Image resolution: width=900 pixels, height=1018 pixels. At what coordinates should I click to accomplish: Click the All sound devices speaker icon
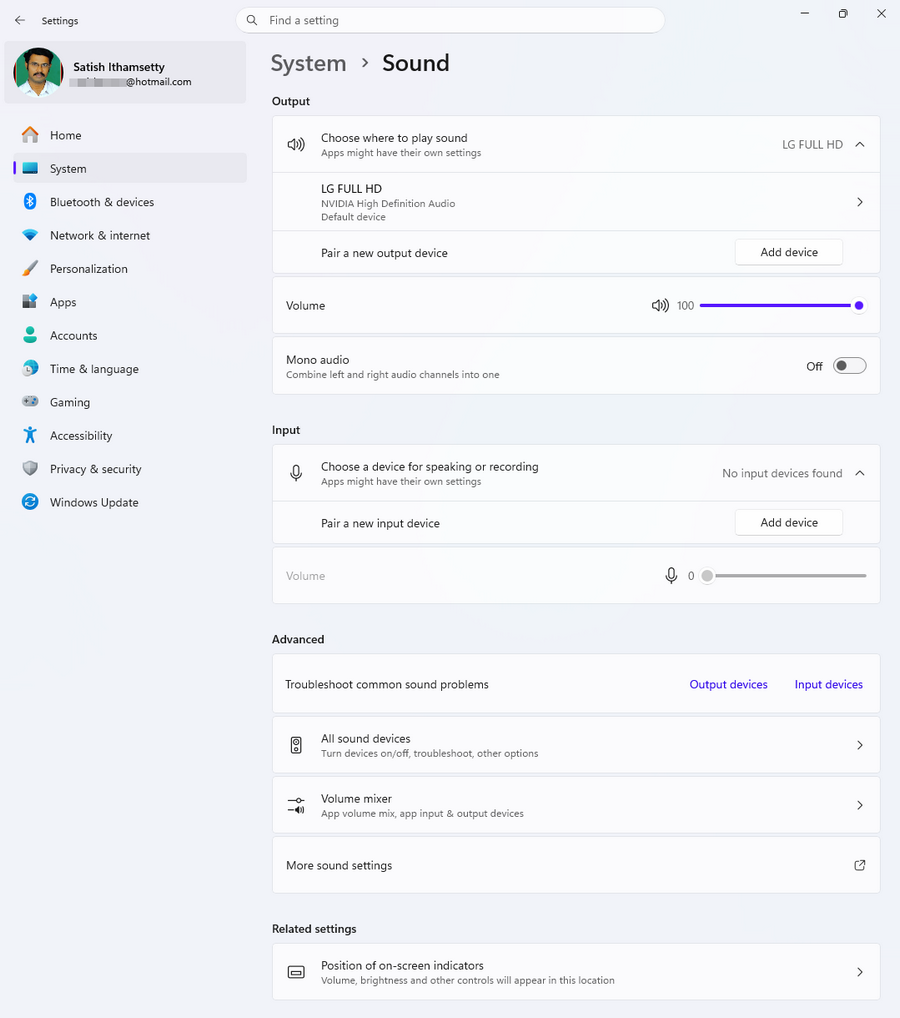coord(296,745)
